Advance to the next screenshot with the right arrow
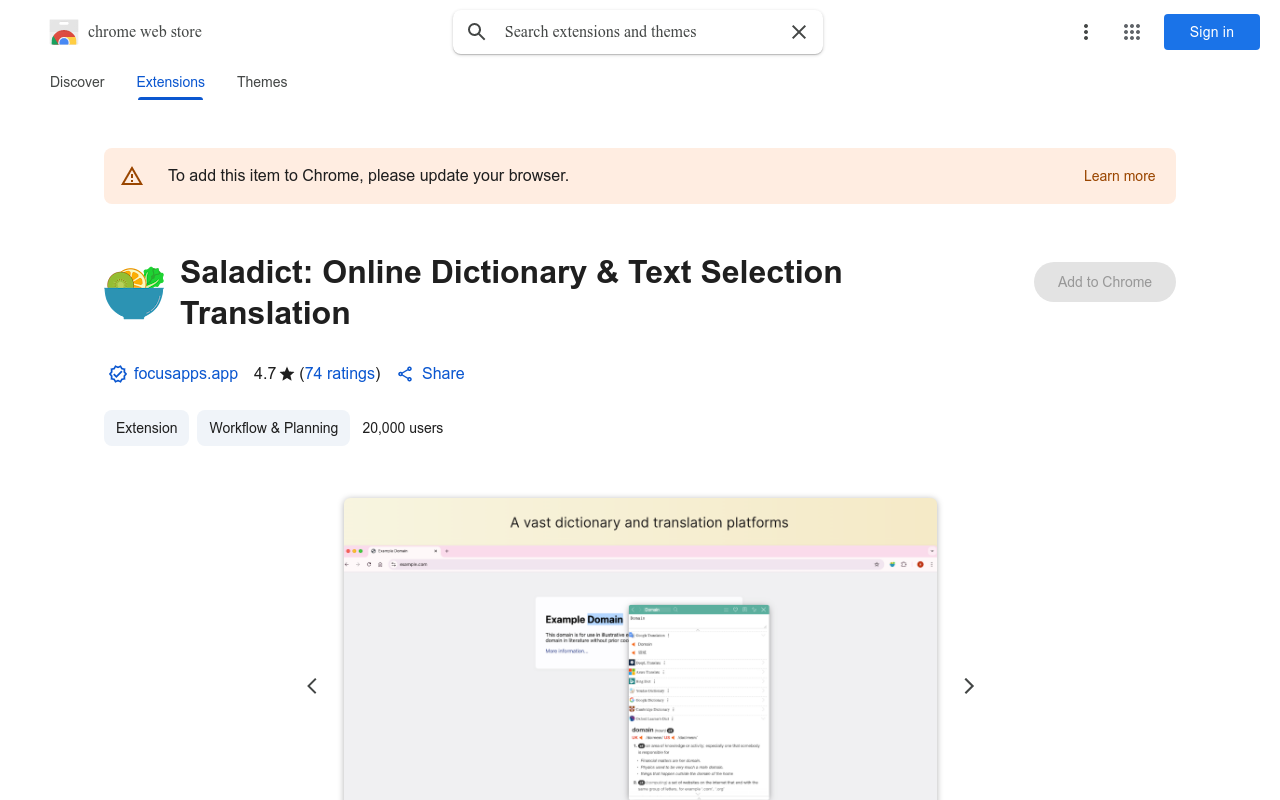This screenshot has height=800, width=1280. click(x=968, y=686)
